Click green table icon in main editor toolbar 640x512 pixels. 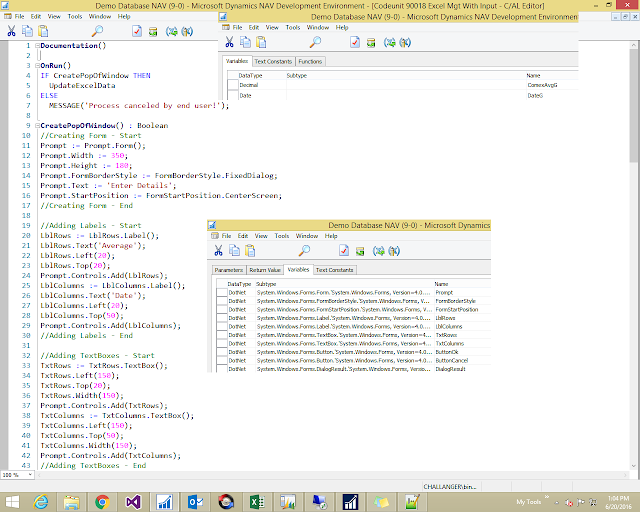pos(153,31)
